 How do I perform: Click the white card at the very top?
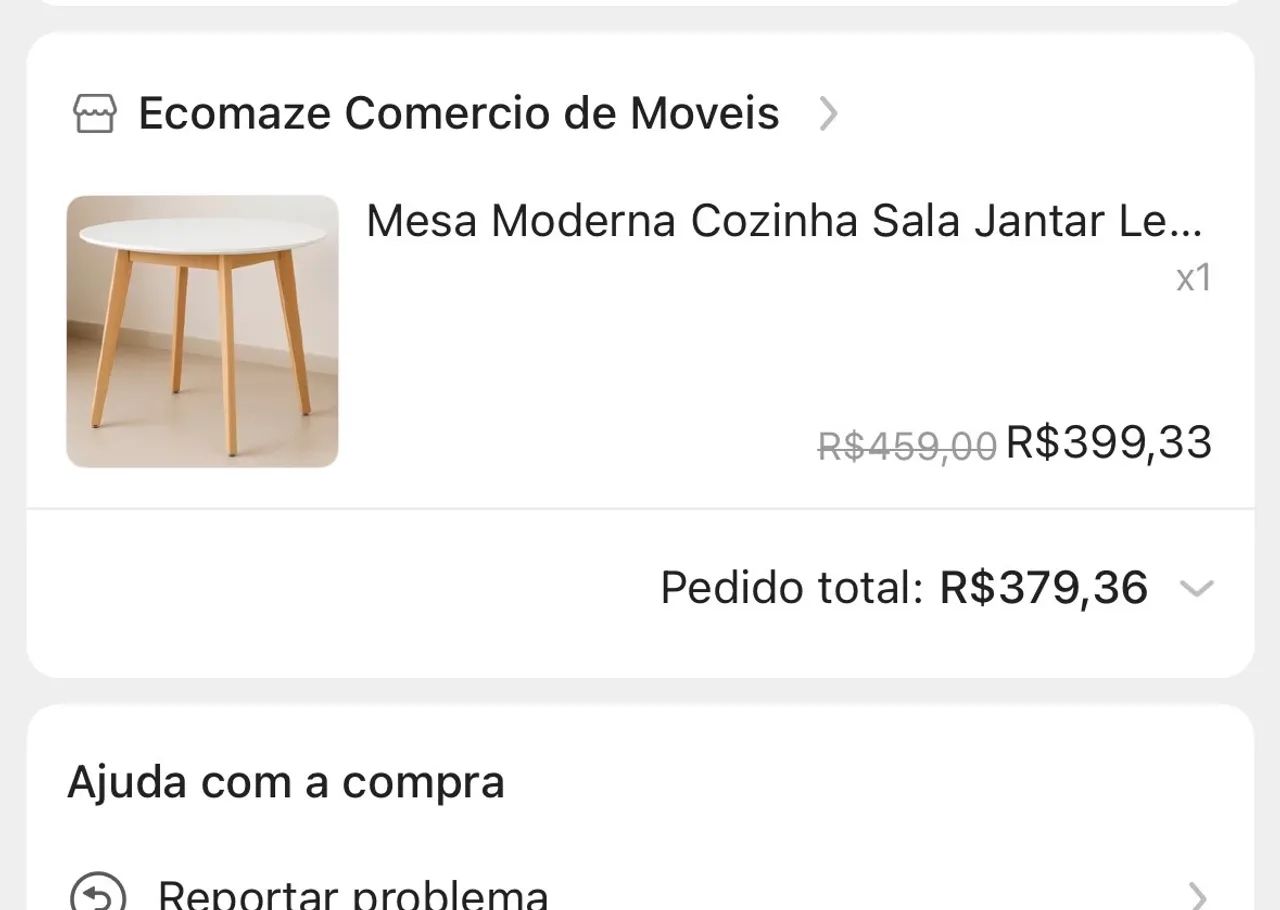tap(640, 3)
